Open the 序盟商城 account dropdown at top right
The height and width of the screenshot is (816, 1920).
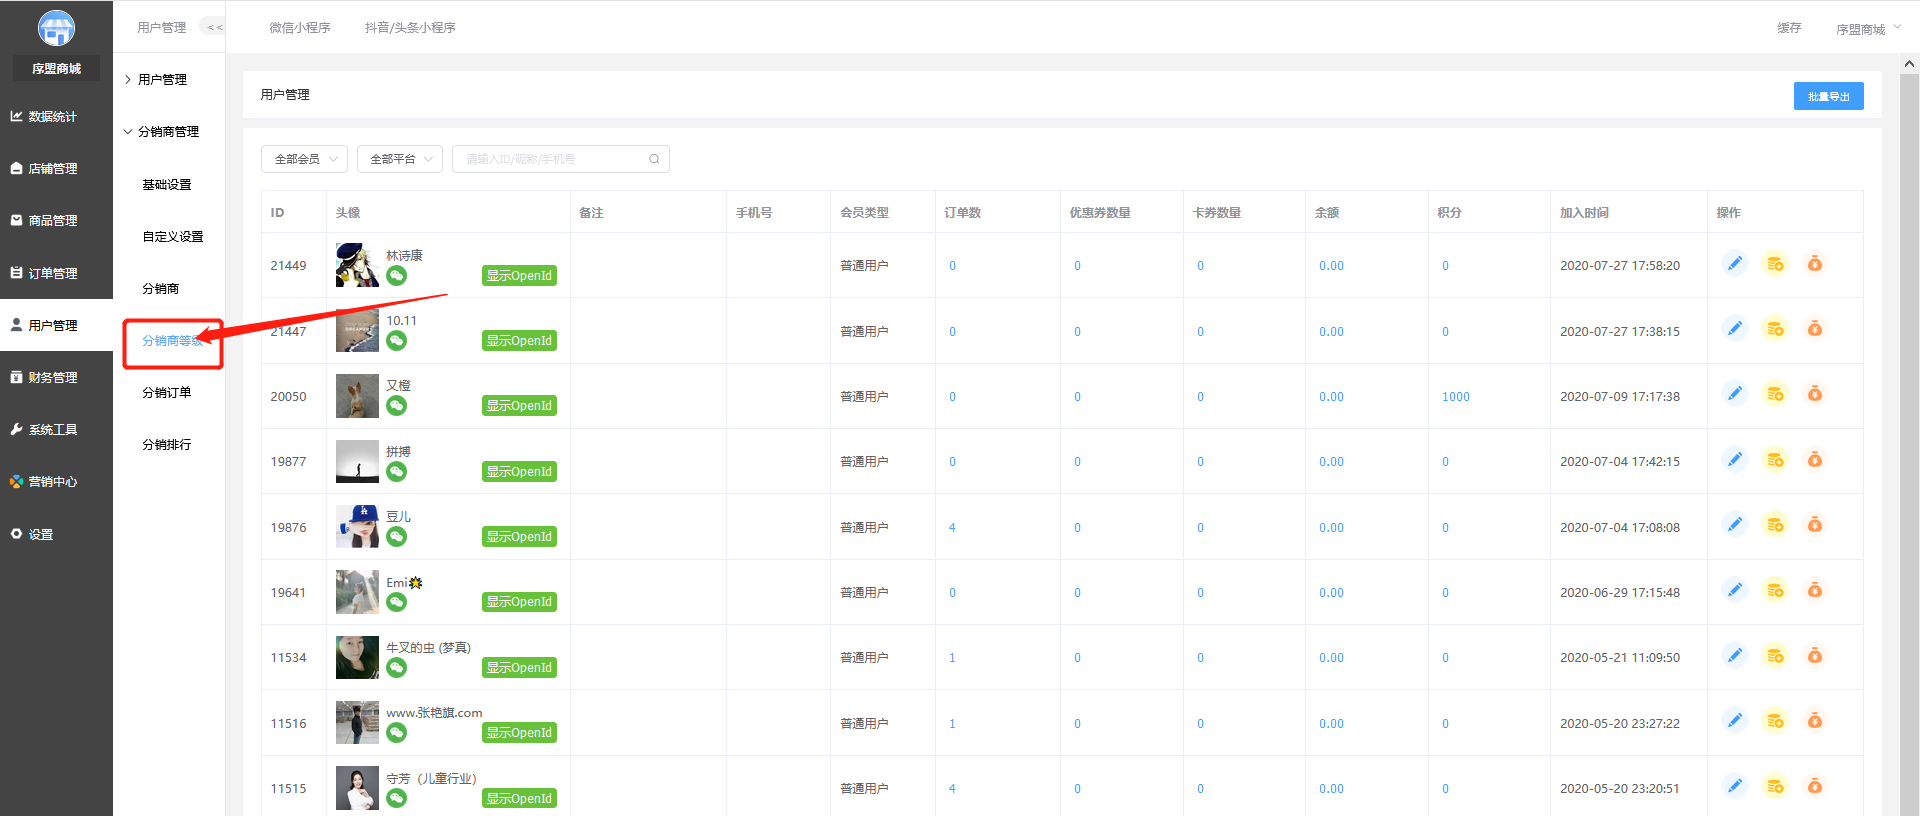coord(1868,29)
